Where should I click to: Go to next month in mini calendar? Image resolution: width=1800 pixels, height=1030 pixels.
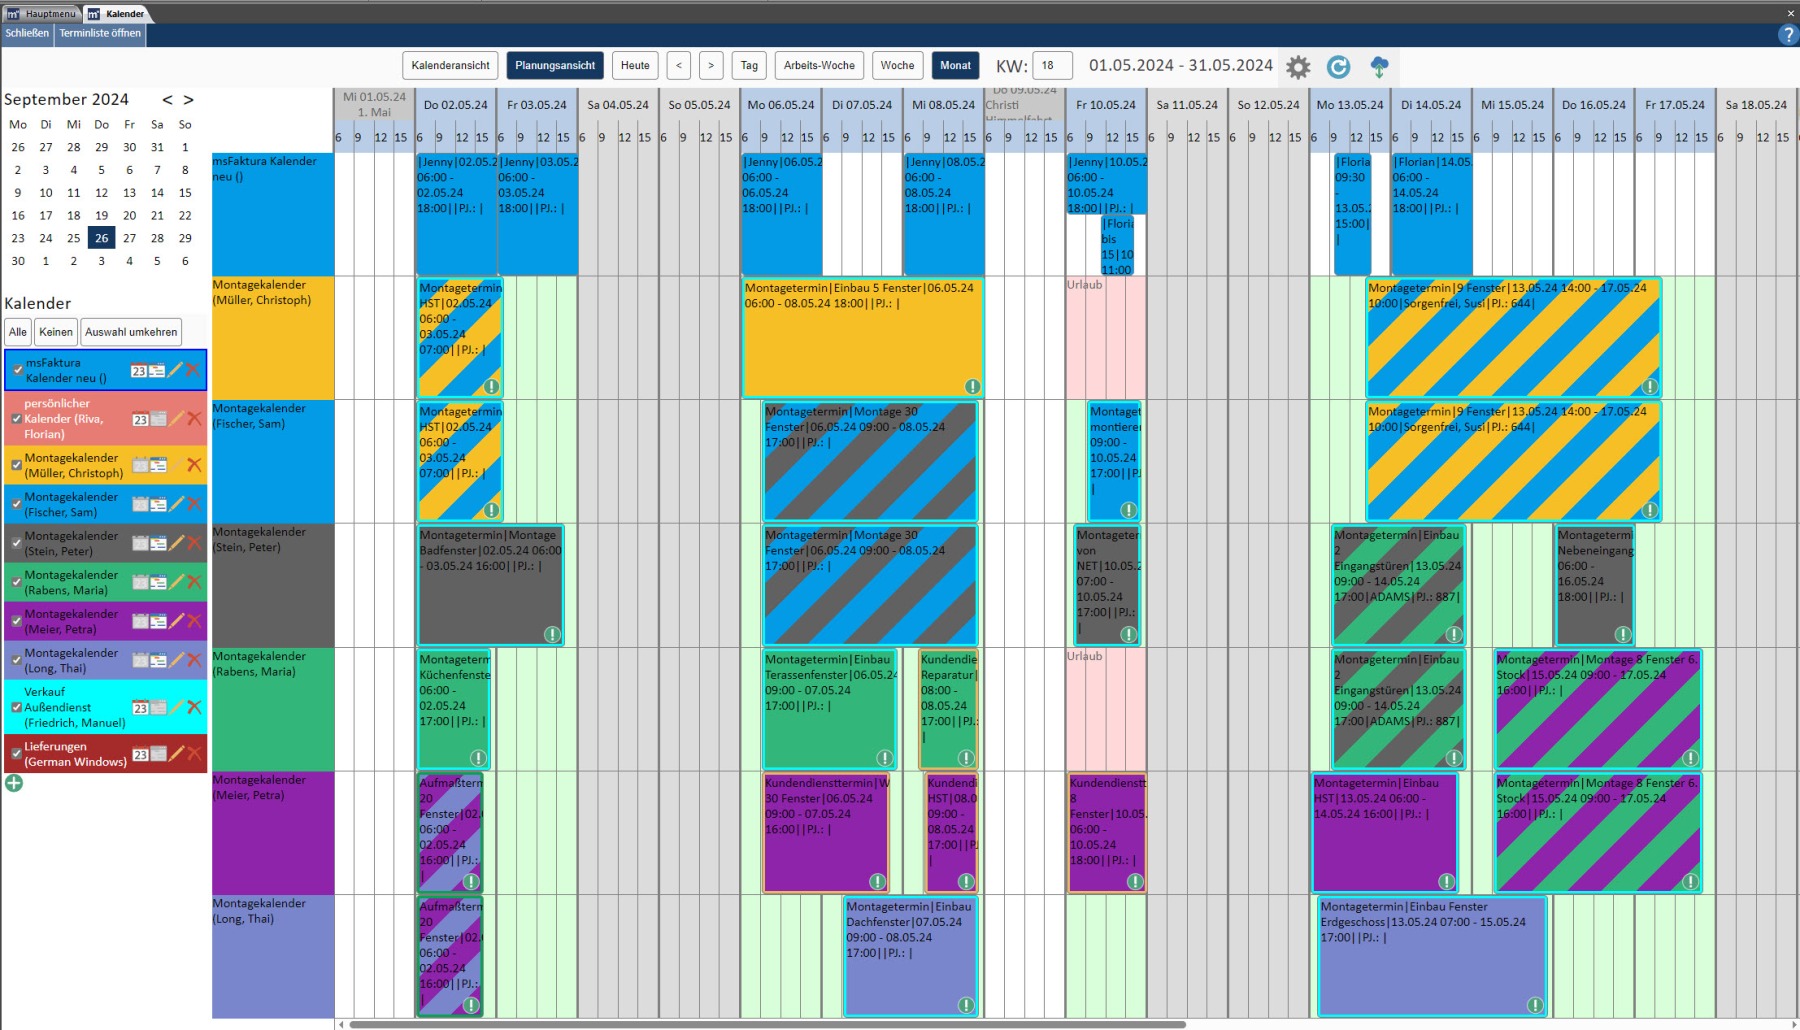point(188,100)
